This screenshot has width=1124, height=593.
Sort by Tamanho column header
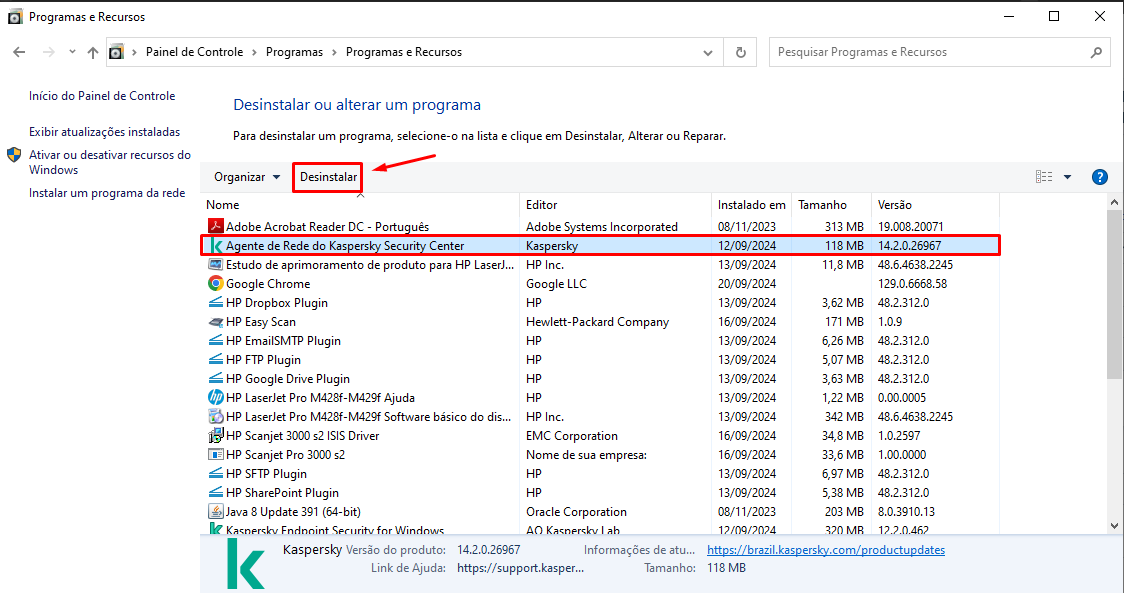(832, 205)
